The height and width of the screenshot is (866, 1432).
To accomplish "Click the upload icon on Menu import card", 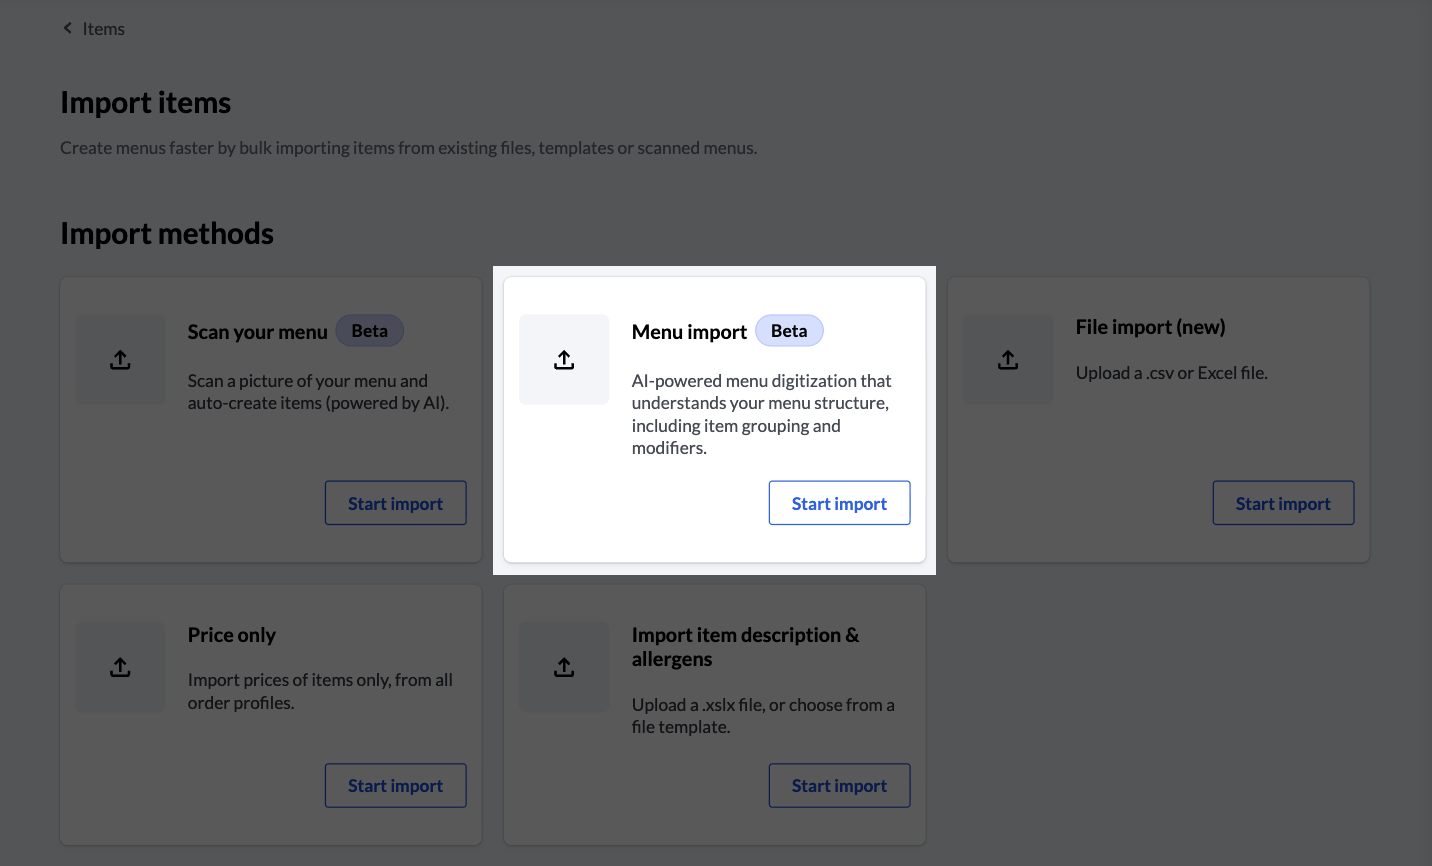I will click(x=564, y=360).
